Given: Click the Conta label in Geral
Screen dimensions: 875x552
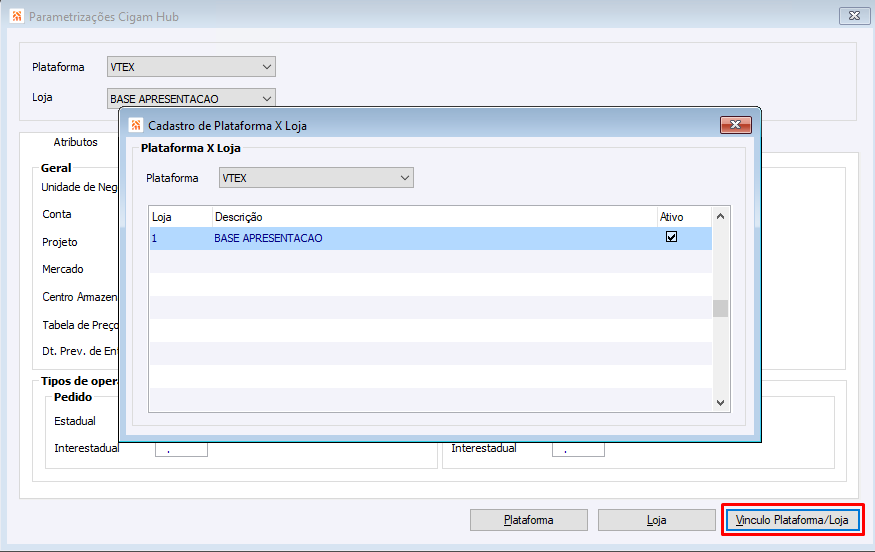Looking at the screenshot, I should 57,214.
